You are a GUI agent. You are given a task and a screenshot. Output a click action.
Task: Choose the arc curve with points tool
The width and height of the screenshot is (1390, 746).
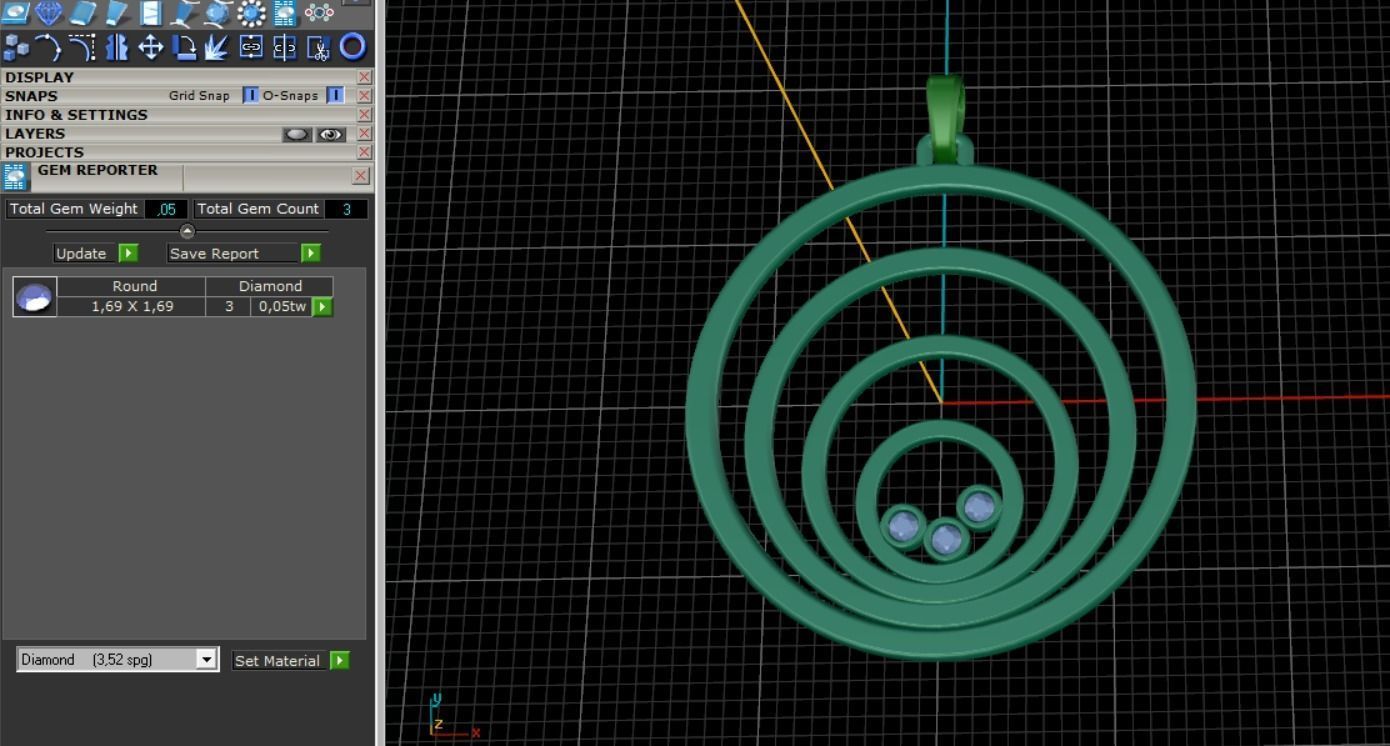(x=49, y=47)
